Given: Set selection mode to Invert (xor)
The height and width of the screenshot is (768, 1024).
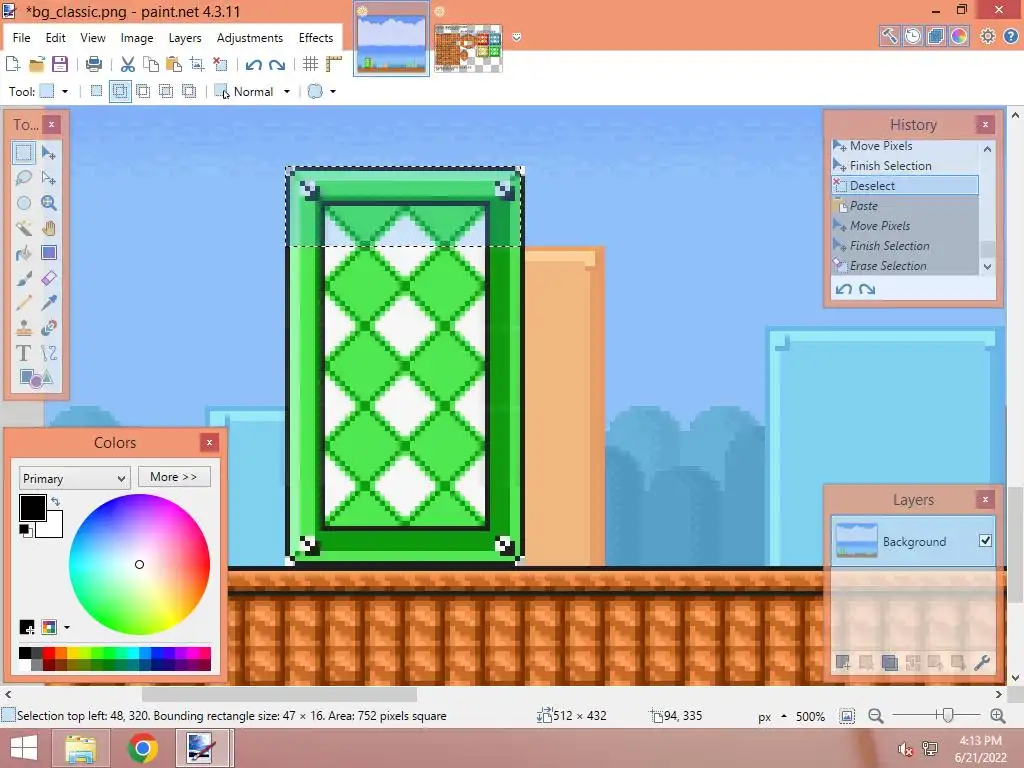Looking at the screenshot, I should pyautogui.click(x=189, y=91).
